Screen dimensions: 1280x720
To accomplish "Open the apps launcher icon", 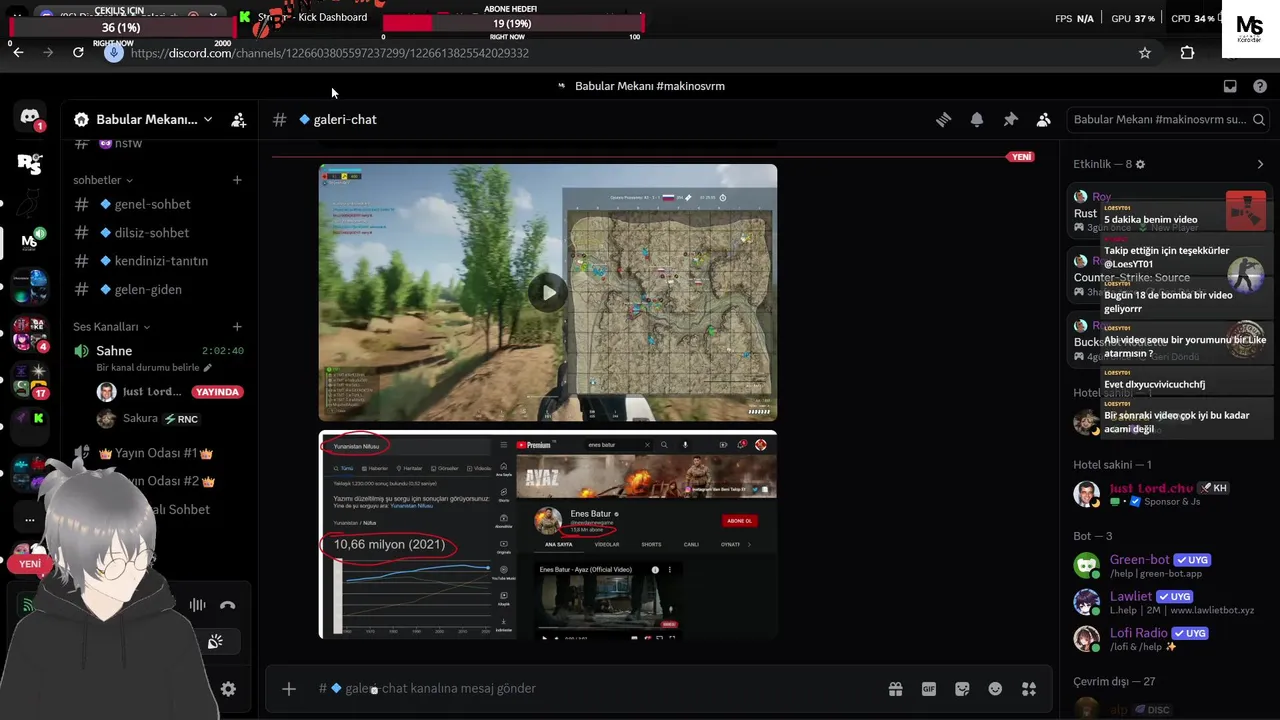I will 1029,689.
